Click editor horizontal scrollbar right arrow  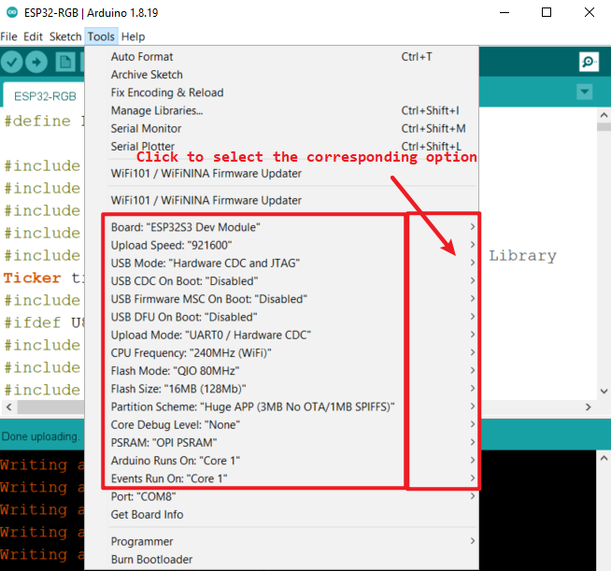point(588,407)
